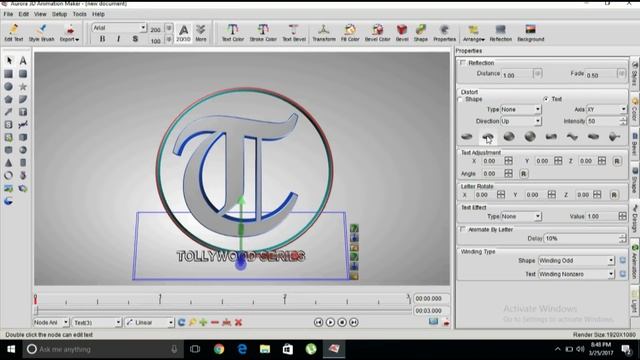Select the pentagon shape tool

(x=9, y=99)
